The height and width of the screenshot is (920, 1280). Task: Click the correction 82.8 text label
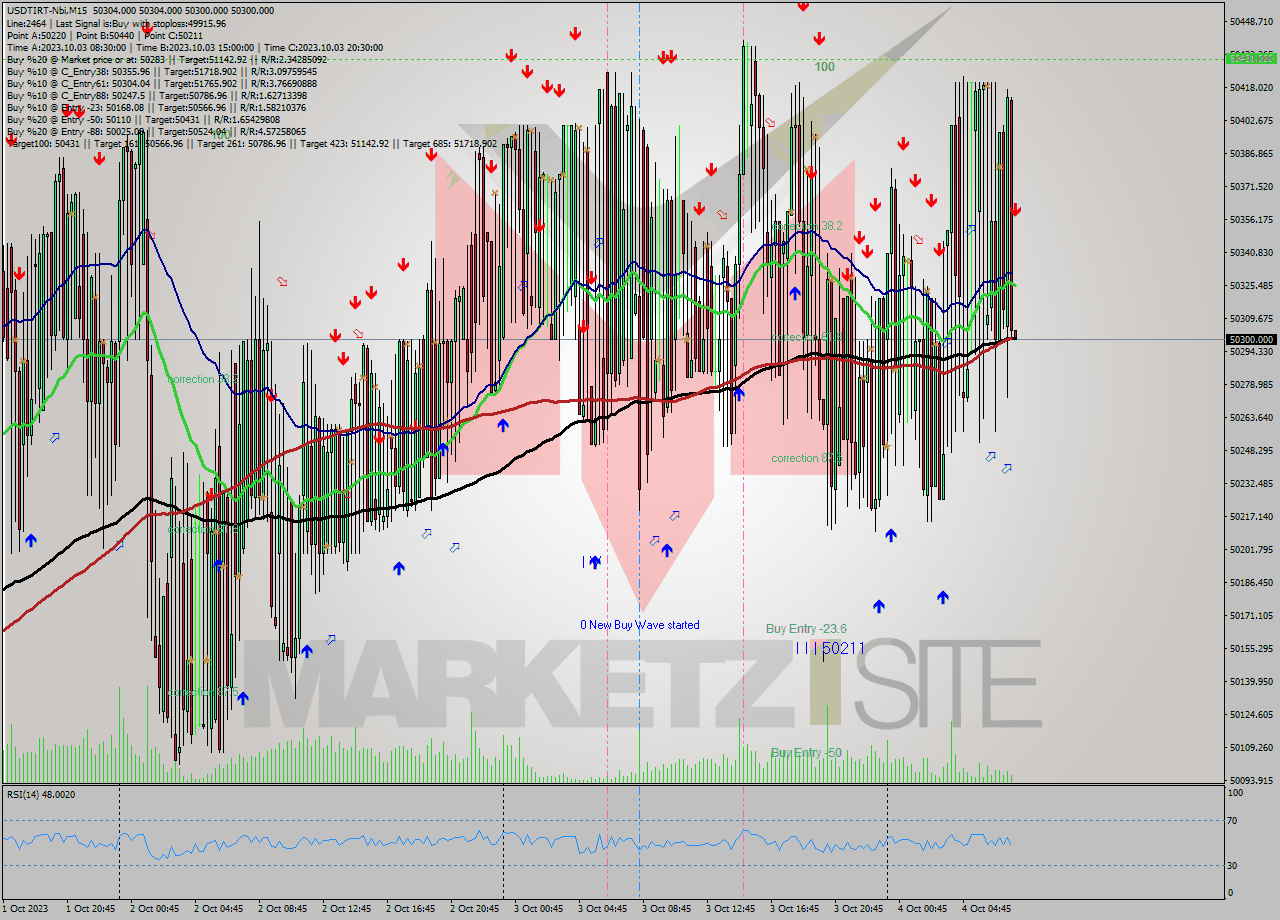pos(806,458)
